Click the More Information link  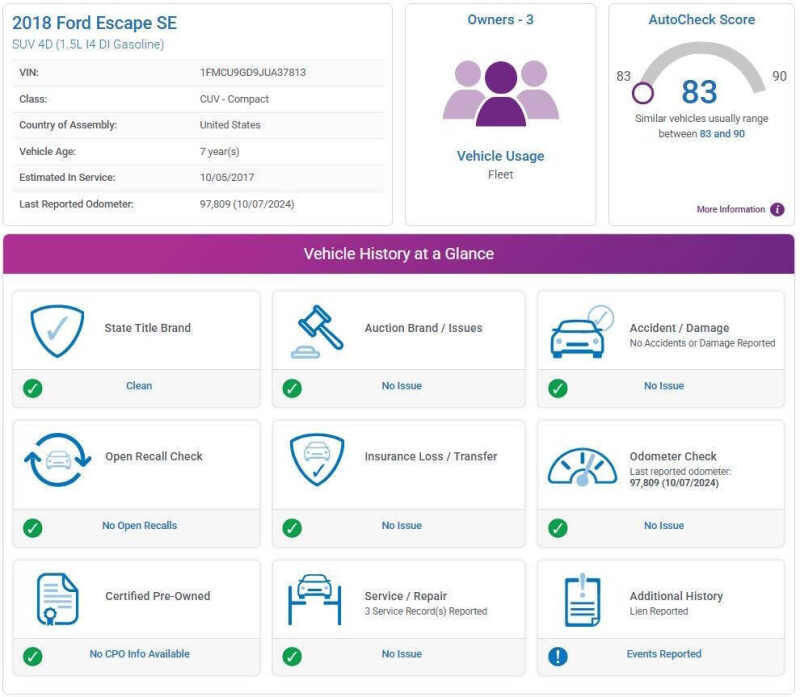click(731, 210)
